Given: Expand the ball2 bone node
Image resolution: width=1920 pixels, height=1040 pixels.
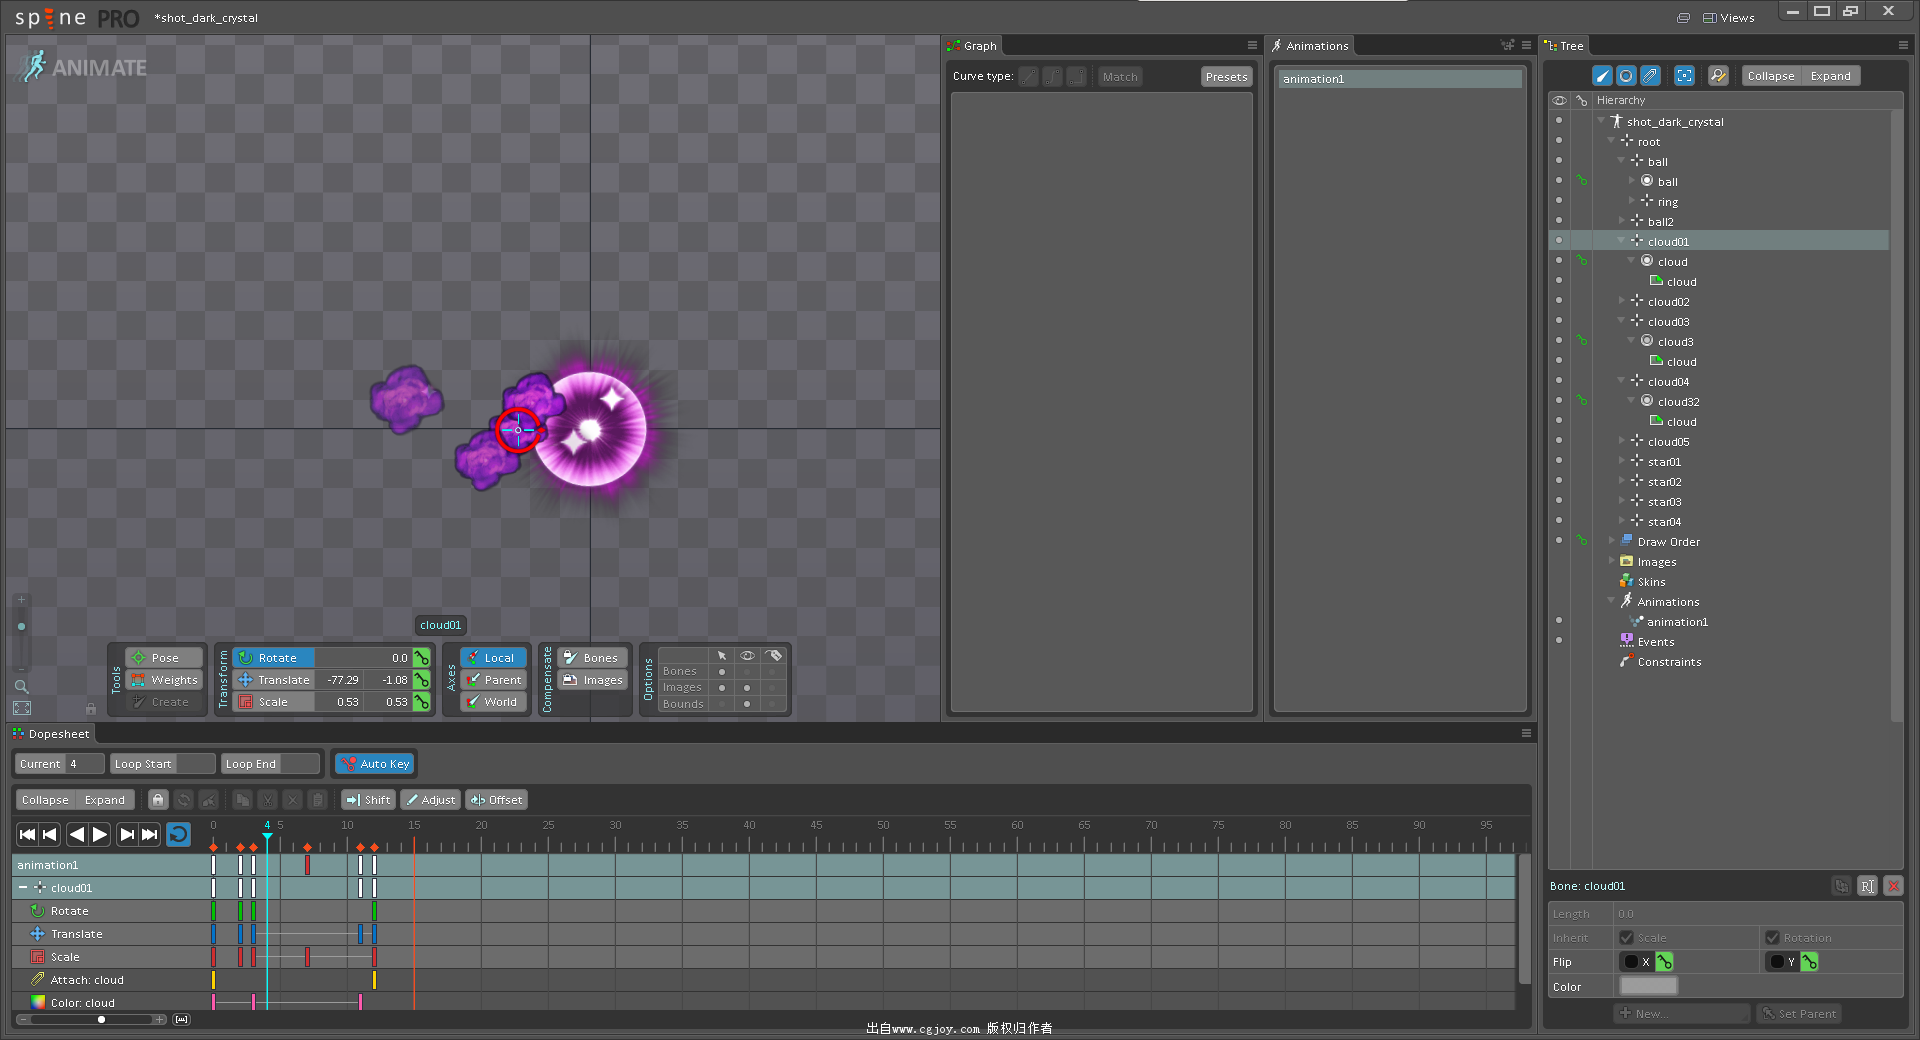Looking at the screenshot, I should 1622,221.
